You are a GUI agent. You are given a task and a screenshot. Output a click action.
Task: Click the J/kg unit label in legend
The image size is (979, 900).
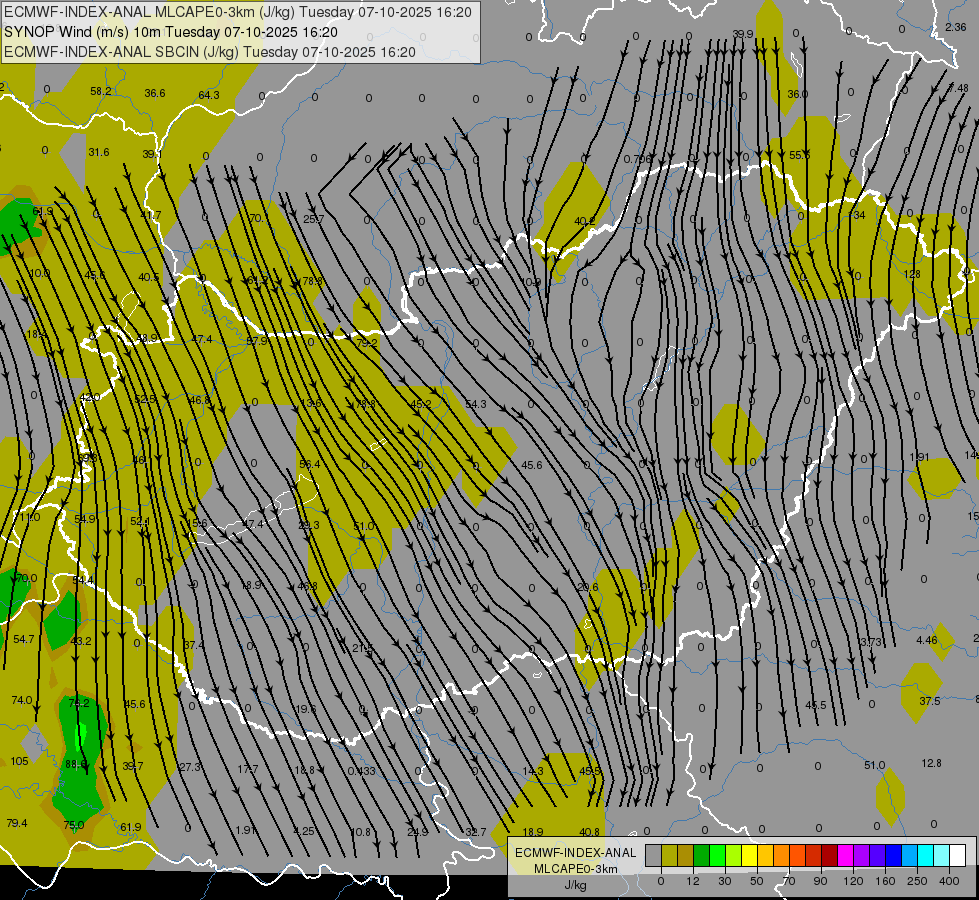coord(575,884)
